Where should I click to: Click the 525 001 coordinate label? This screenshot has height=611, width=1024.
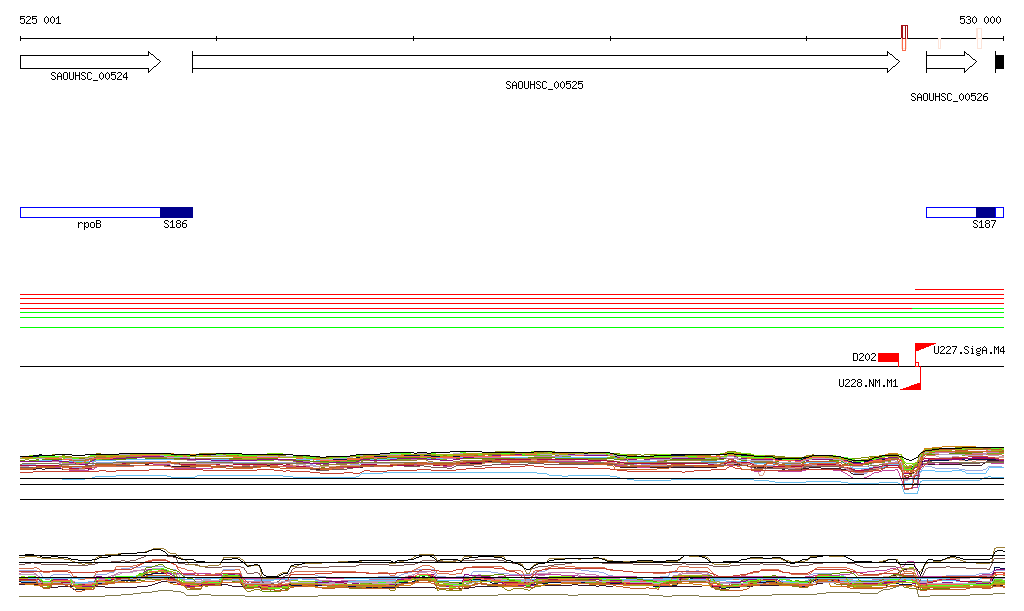click(40, 20)
